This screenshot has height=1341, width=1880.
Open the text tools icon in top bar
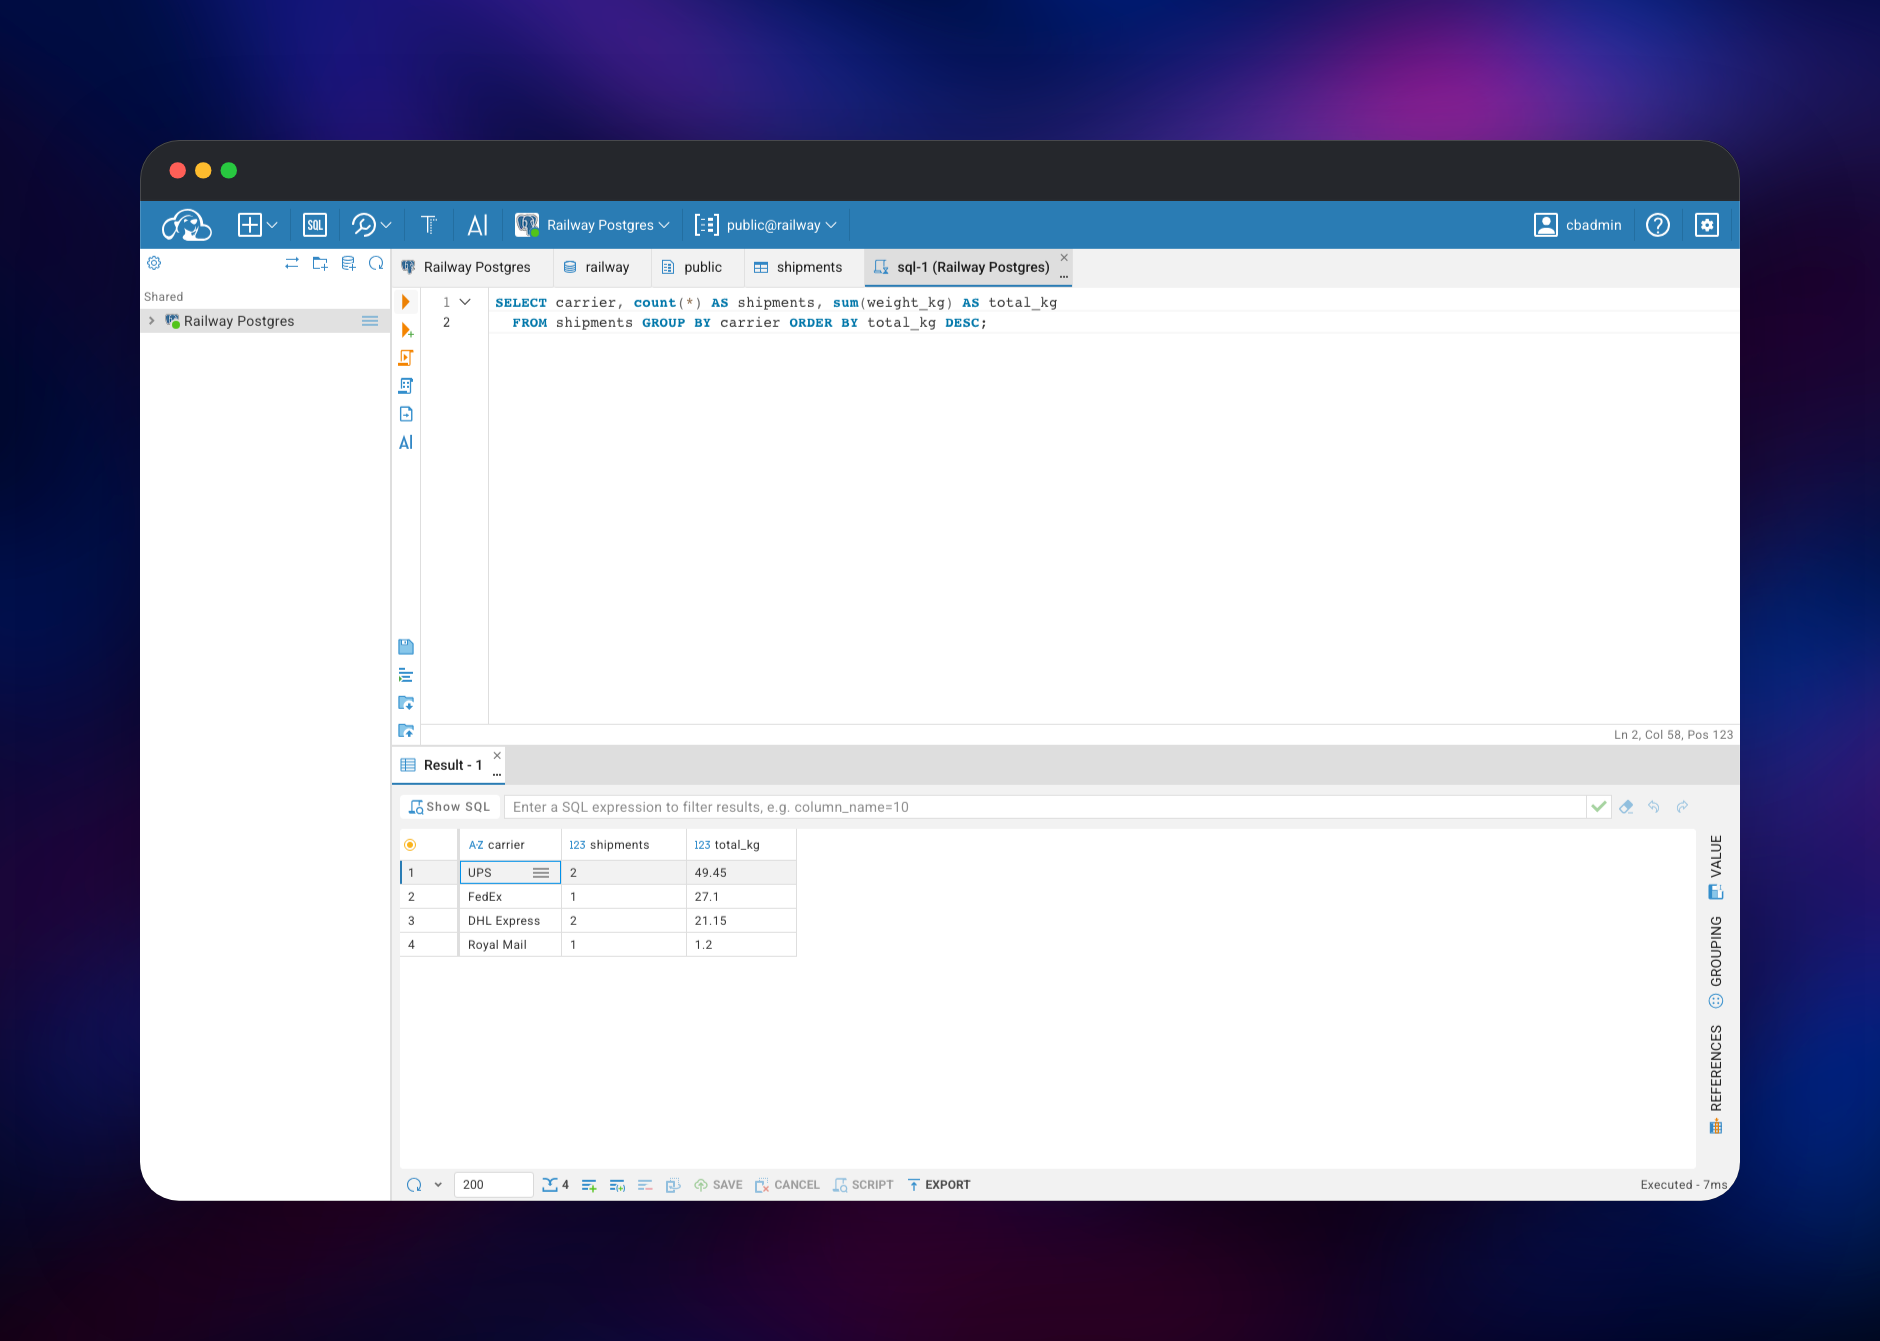pos(429,225)
